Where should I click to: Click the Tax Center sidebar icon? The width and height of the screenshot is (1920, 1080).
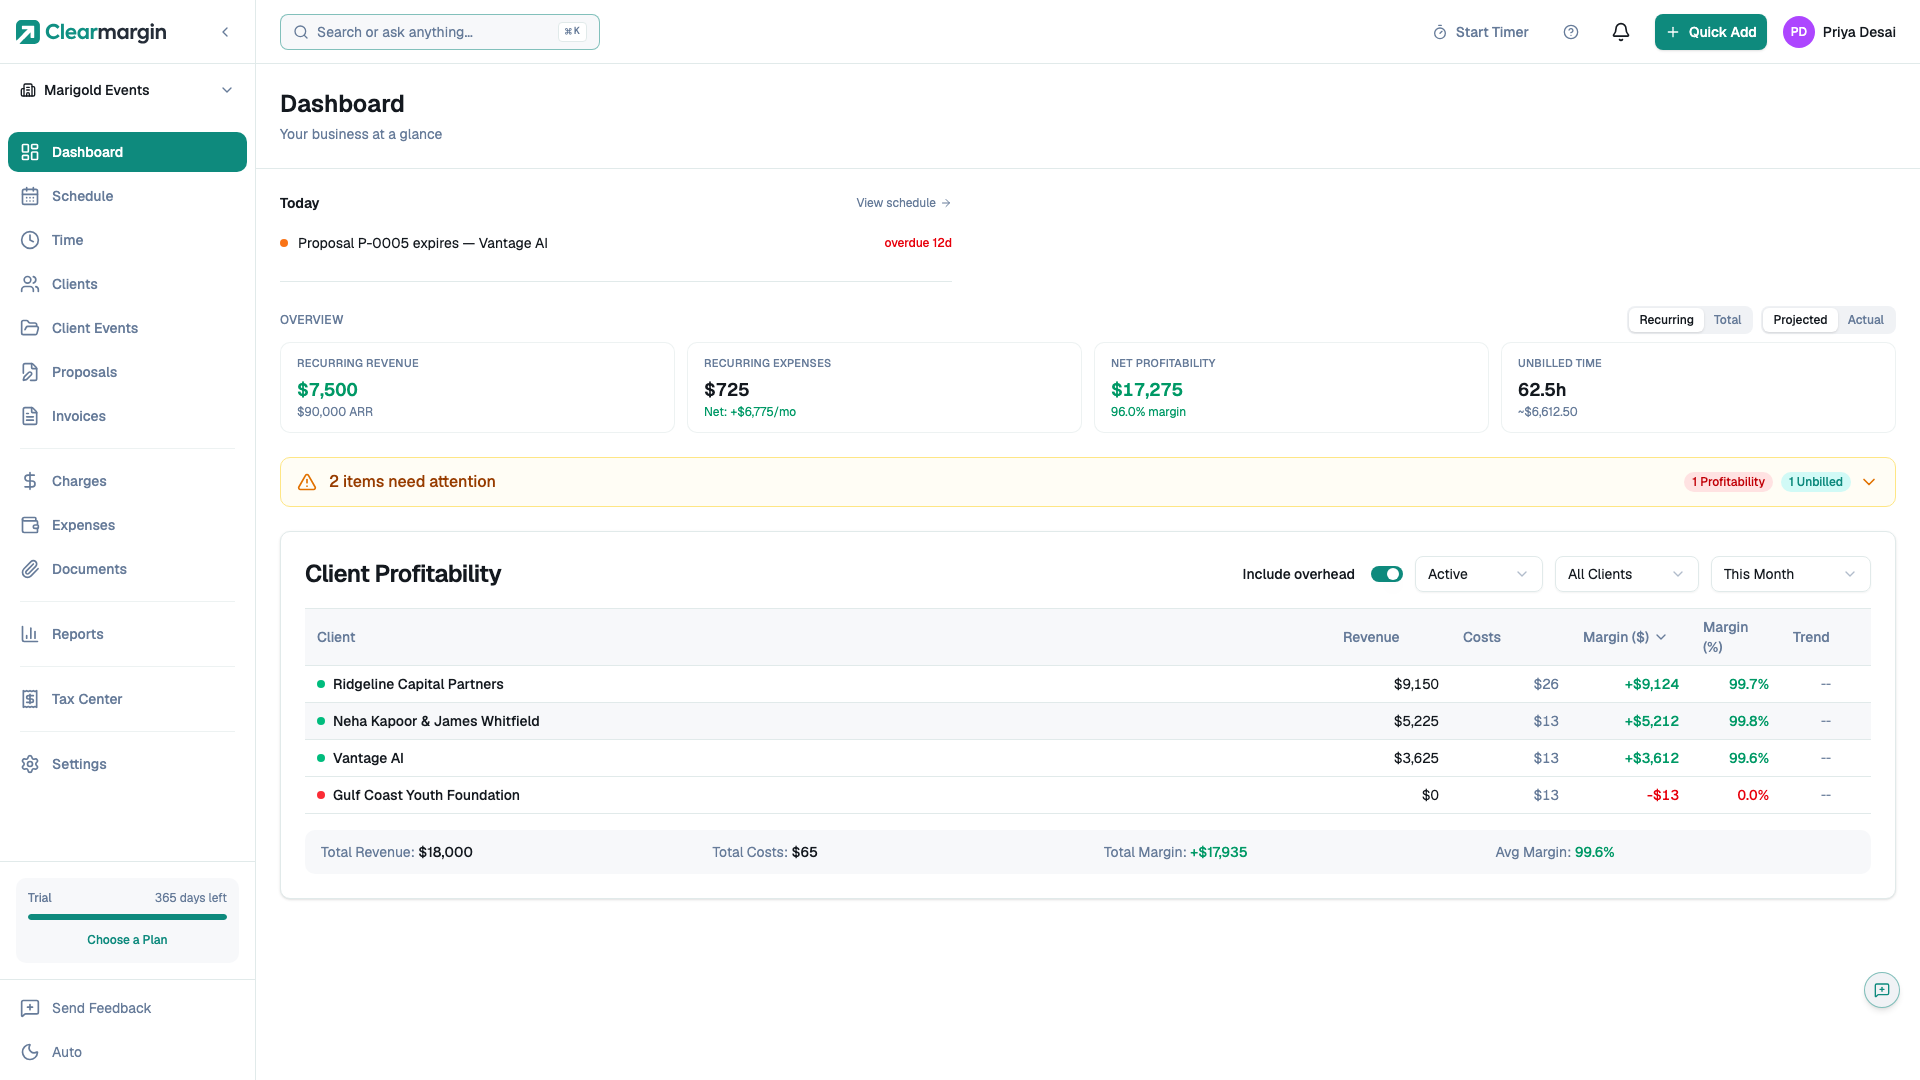[x=30, y=699]
